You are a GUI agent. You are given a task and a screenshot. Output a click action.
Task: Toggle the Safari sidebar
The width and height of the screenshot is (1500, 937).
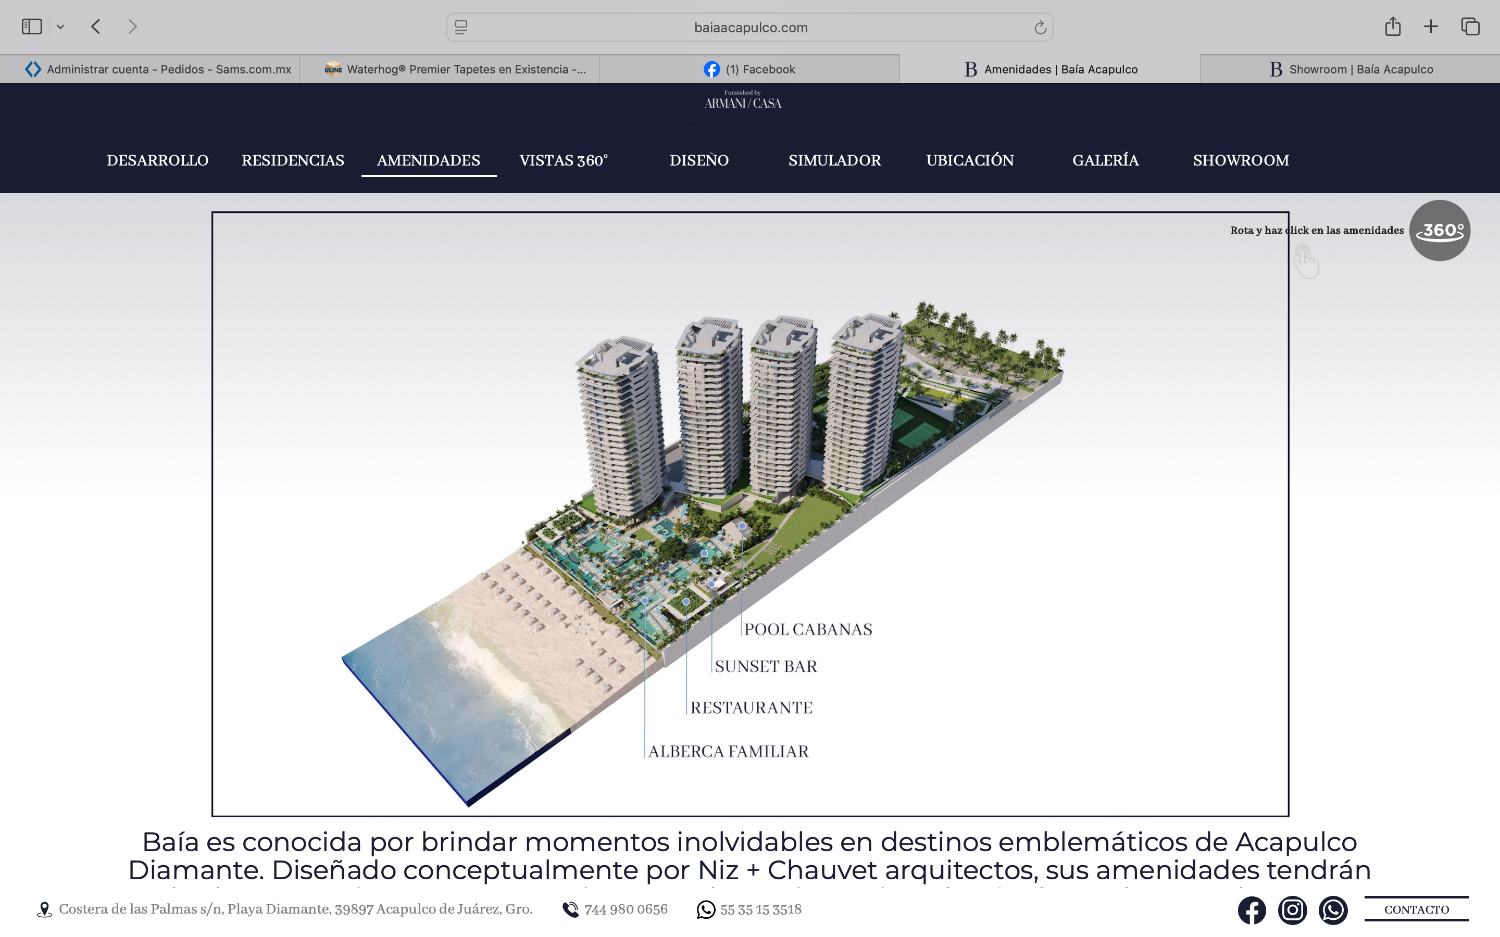[x=32, y=27]
